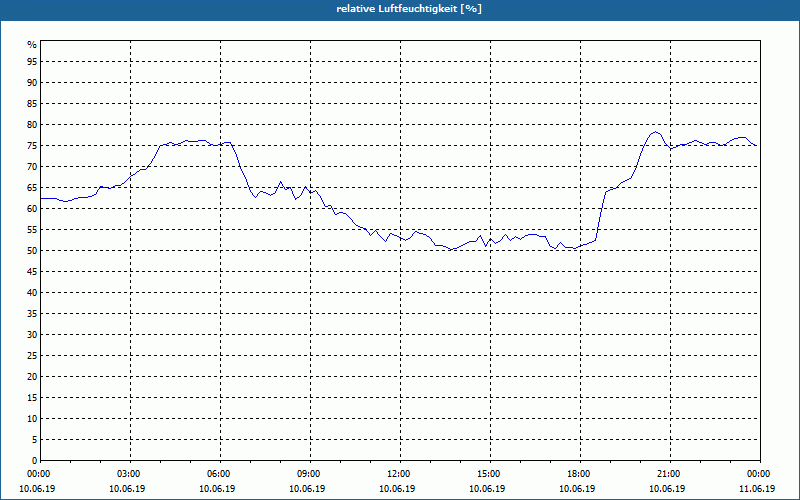Image resolution: width=800 pixels, height=500 pixels.
Task: Click the 20 y-axis label
Action: 32,377
